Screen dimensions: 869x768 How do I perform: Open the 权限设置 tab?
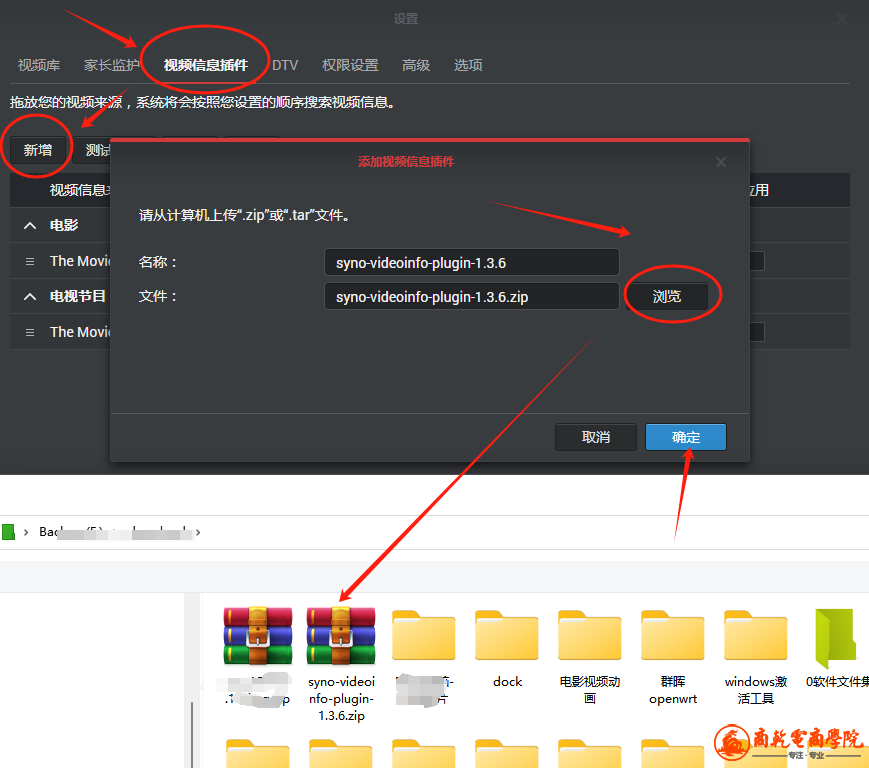pos(350,65)
